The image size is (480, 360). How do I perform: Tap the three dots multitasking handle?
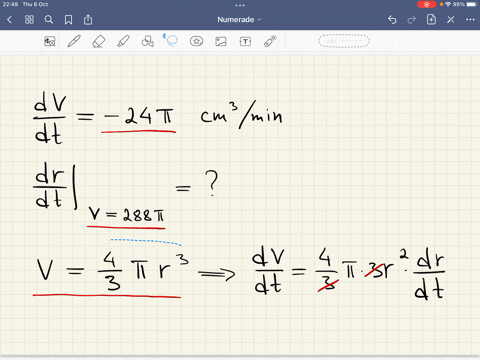click(x=240, y=5)
